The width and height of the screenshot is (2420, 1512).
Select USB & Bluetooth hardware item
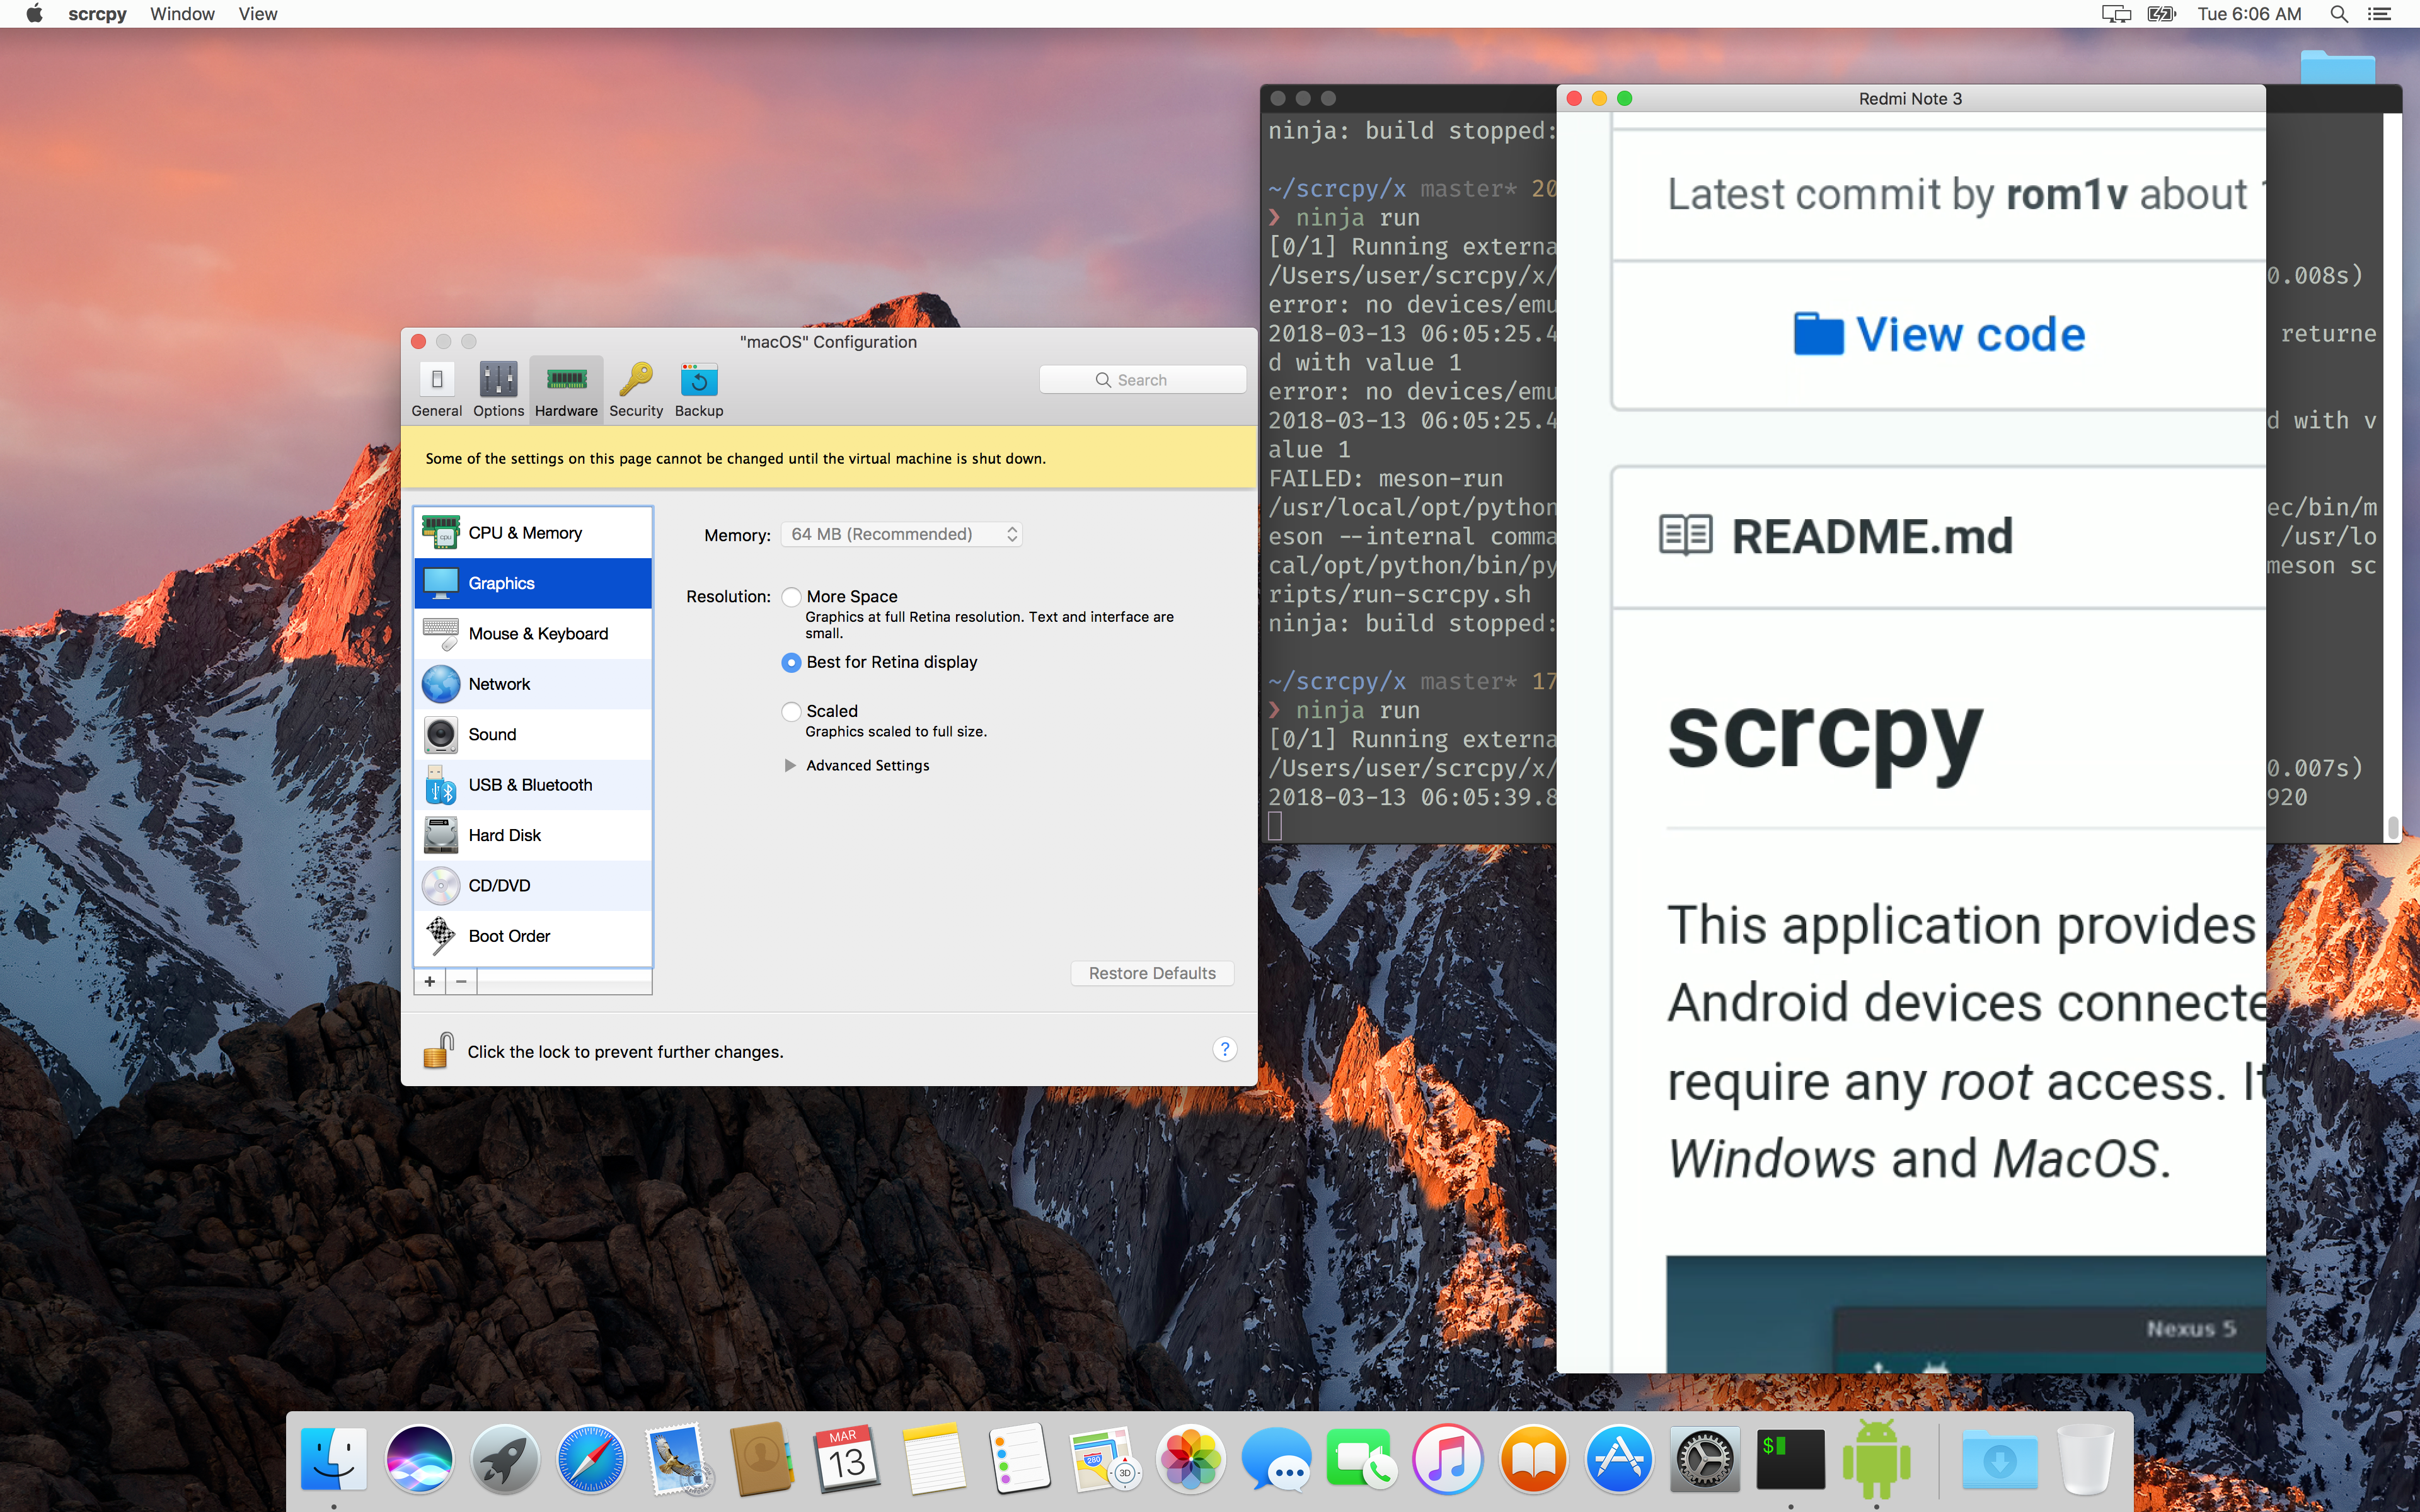[533, 785]
